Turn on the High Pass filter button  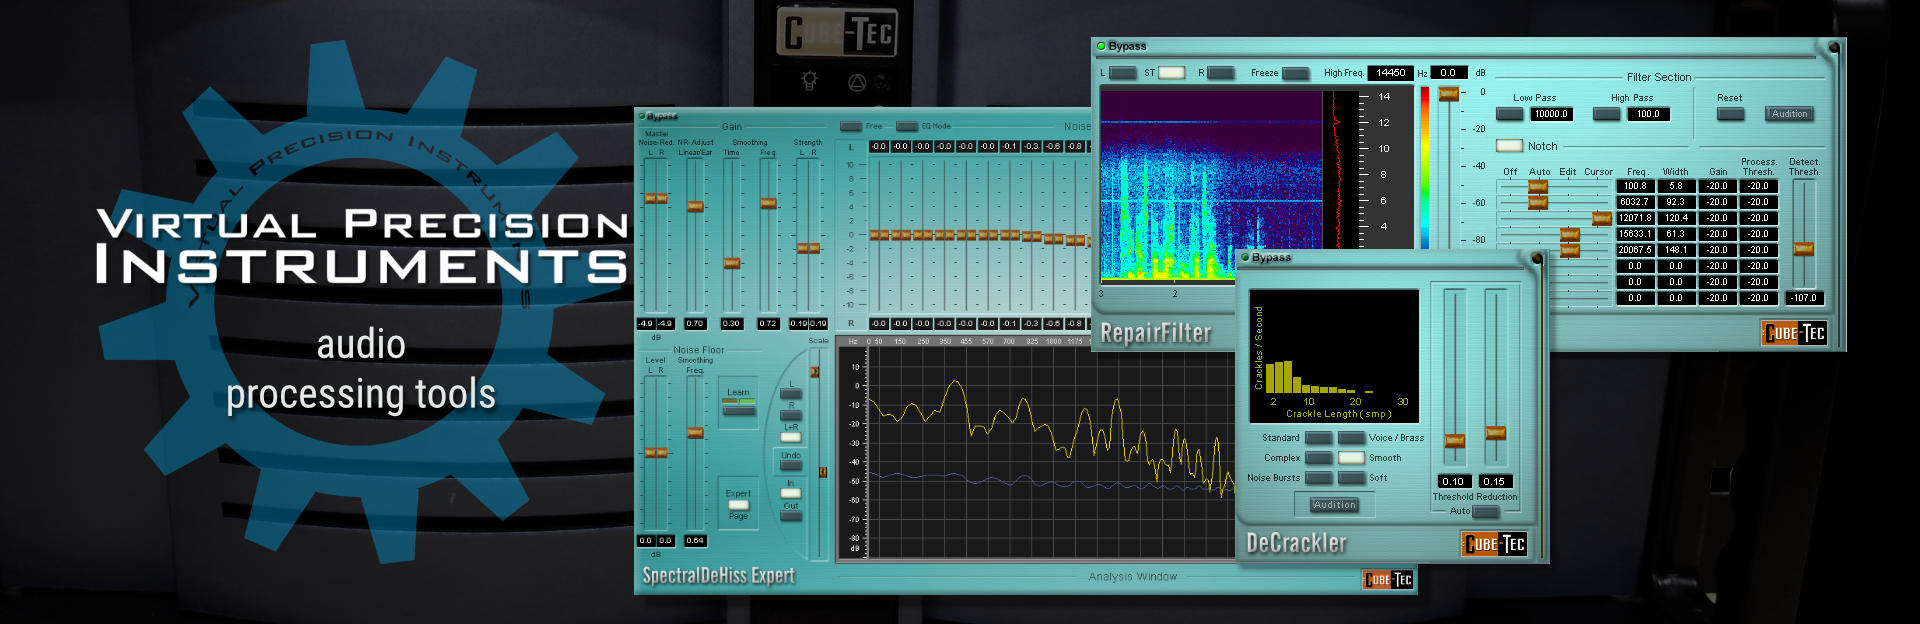1606,114
